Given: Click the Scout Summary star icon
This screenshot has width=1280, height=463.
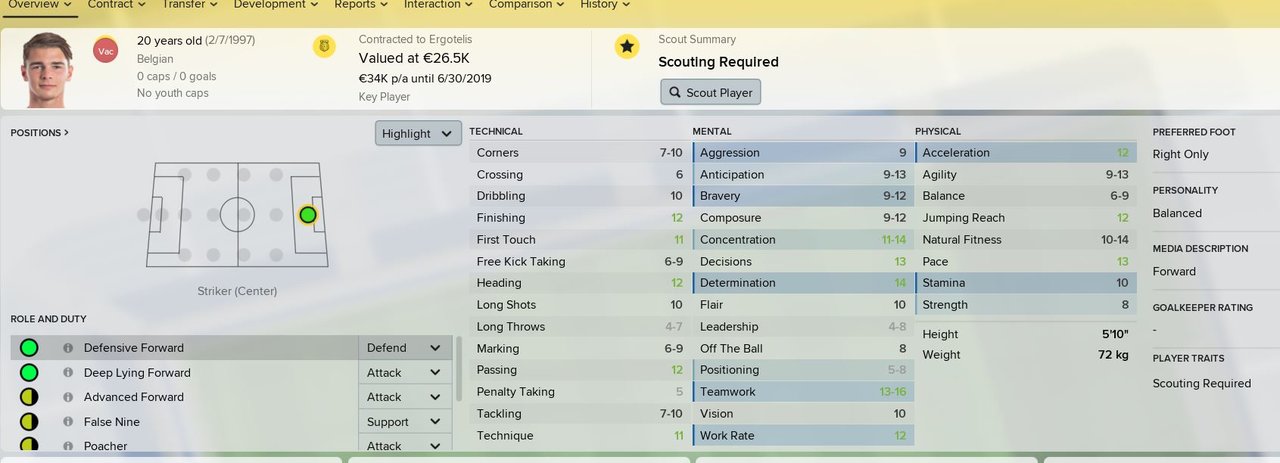Looking at the screenshot, I should coord(626,46).
